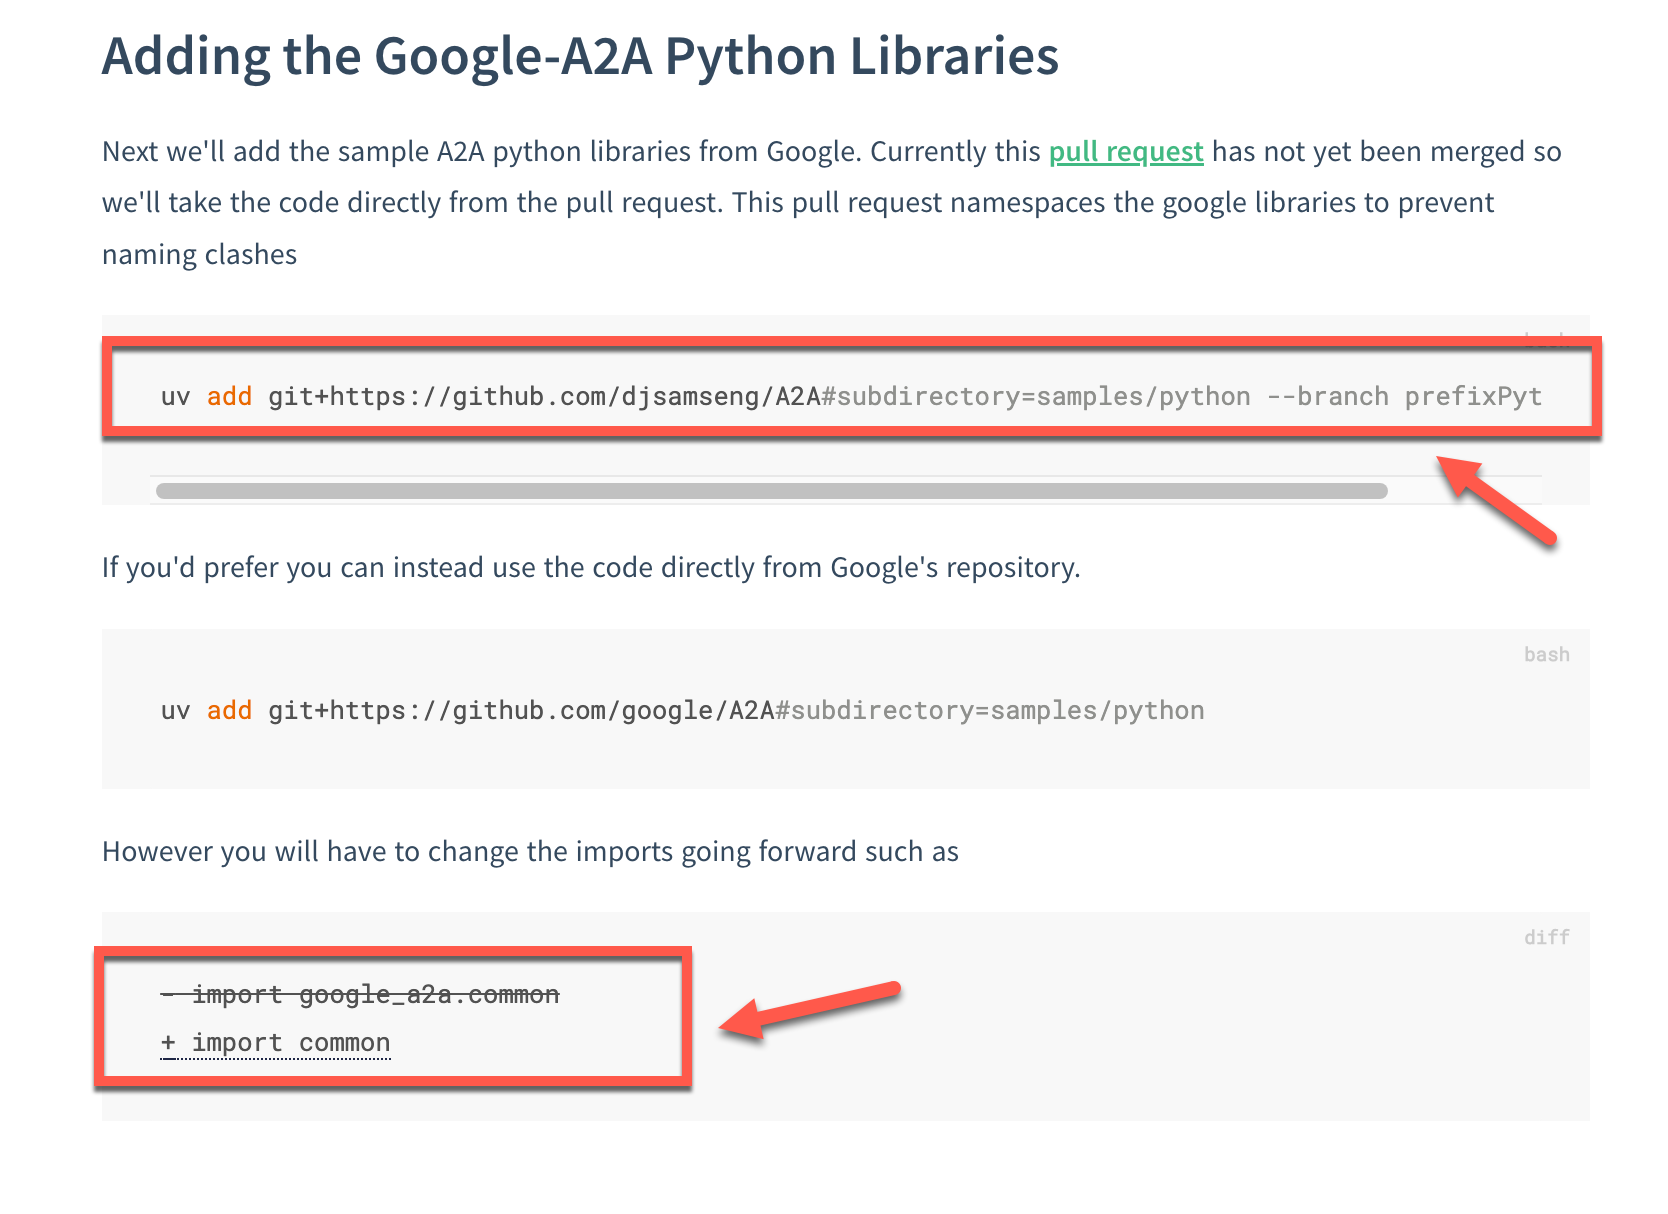The image size is (1668, 1214).
Task: Click the sentence beginning "If you'd prefer"
Action: point(591,568)
